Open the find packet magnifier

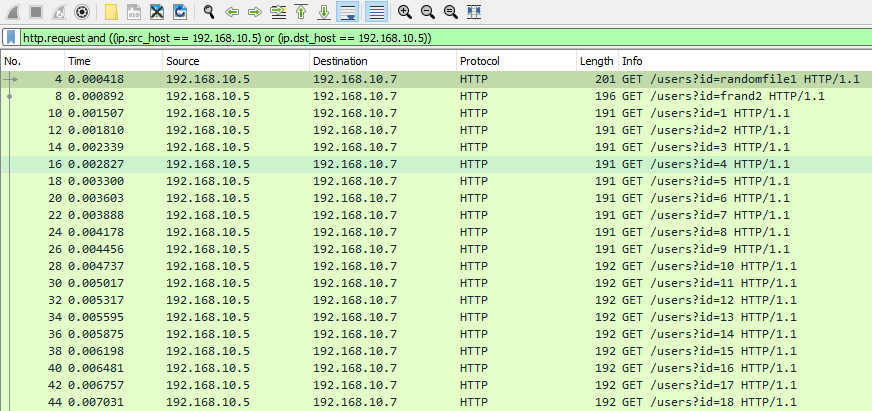pos(209,12)
